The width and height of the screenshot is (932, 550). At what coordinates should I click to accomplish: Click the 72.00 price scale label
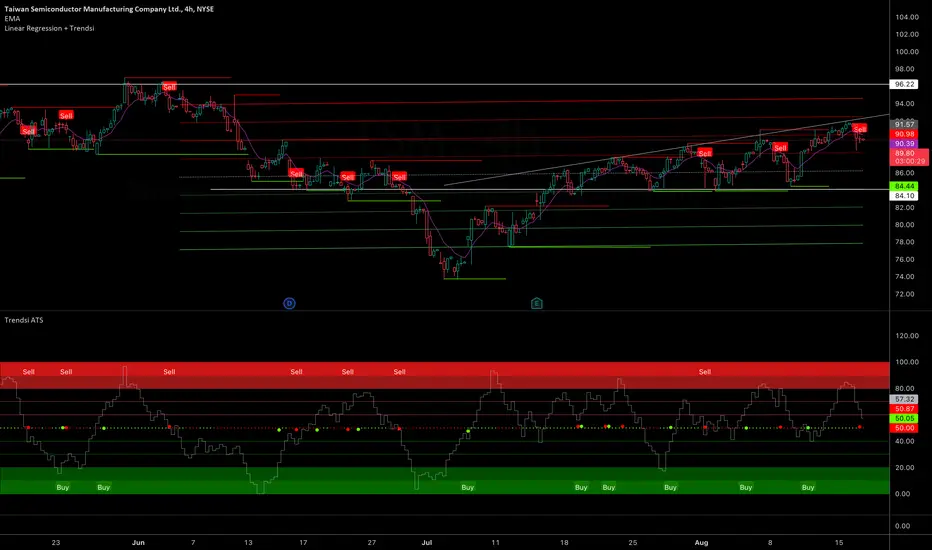click(x=905, y=294)
